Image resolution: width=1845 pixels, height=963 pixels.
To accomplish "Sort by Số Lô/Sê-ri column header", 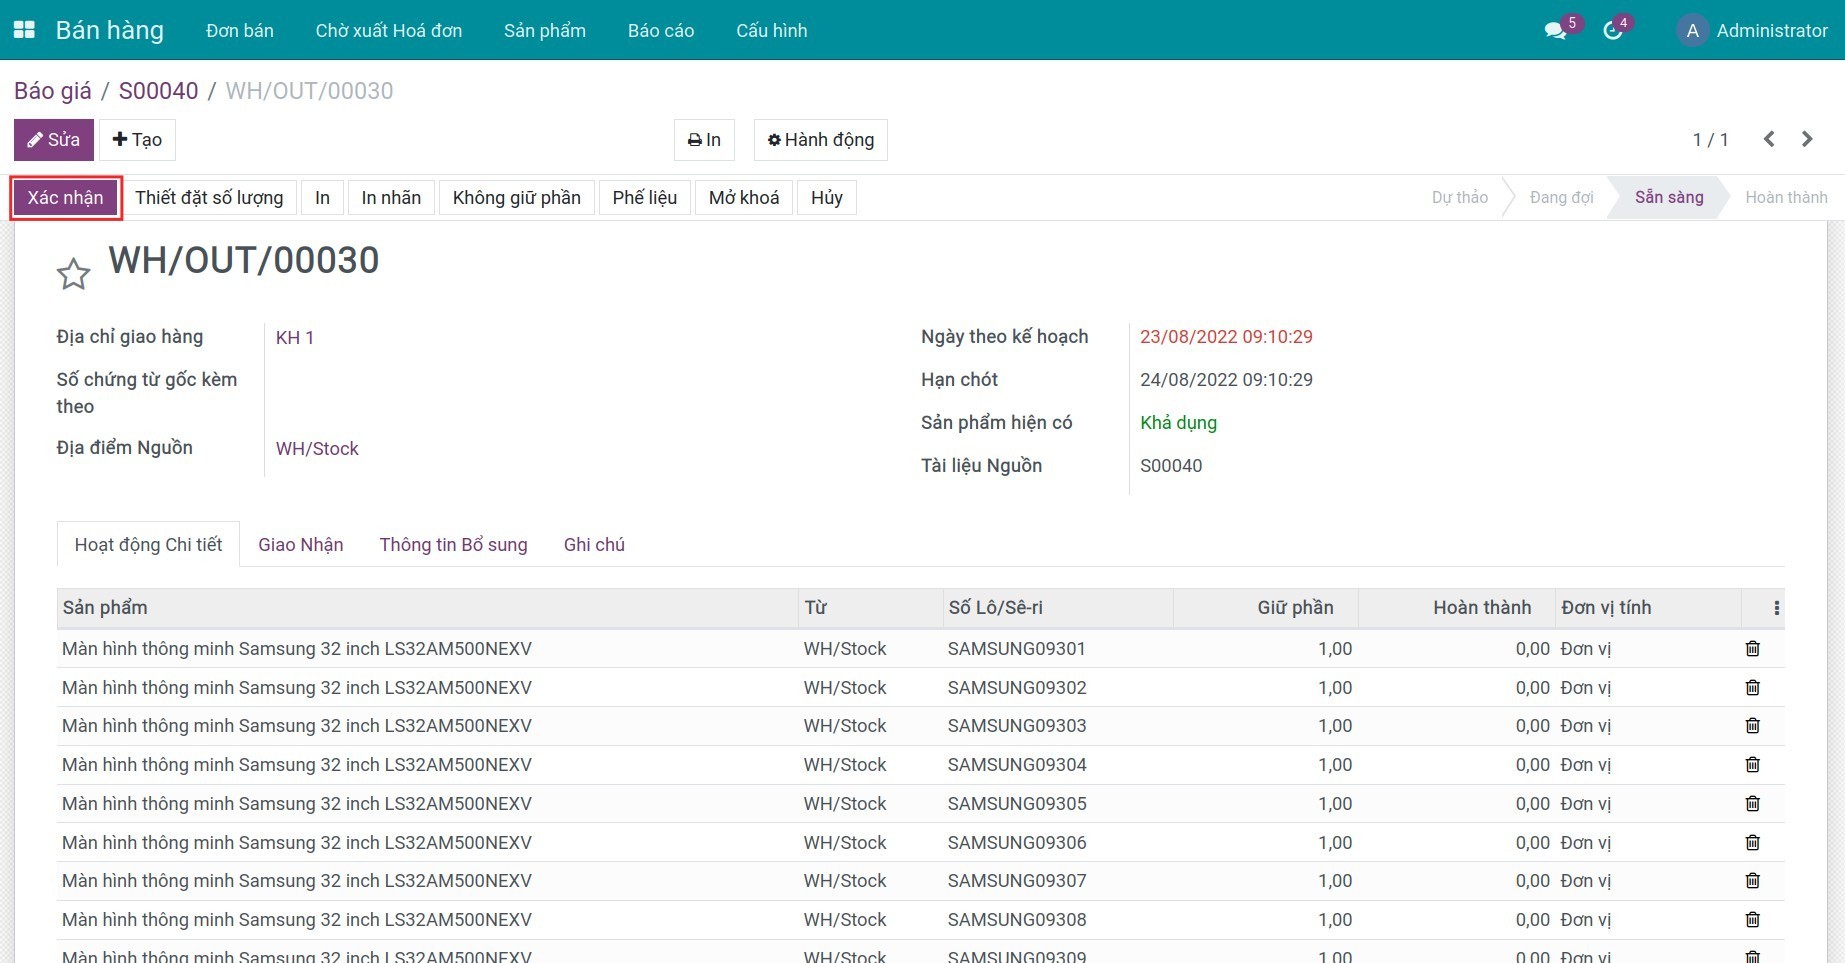I will tap(1058, 608).
